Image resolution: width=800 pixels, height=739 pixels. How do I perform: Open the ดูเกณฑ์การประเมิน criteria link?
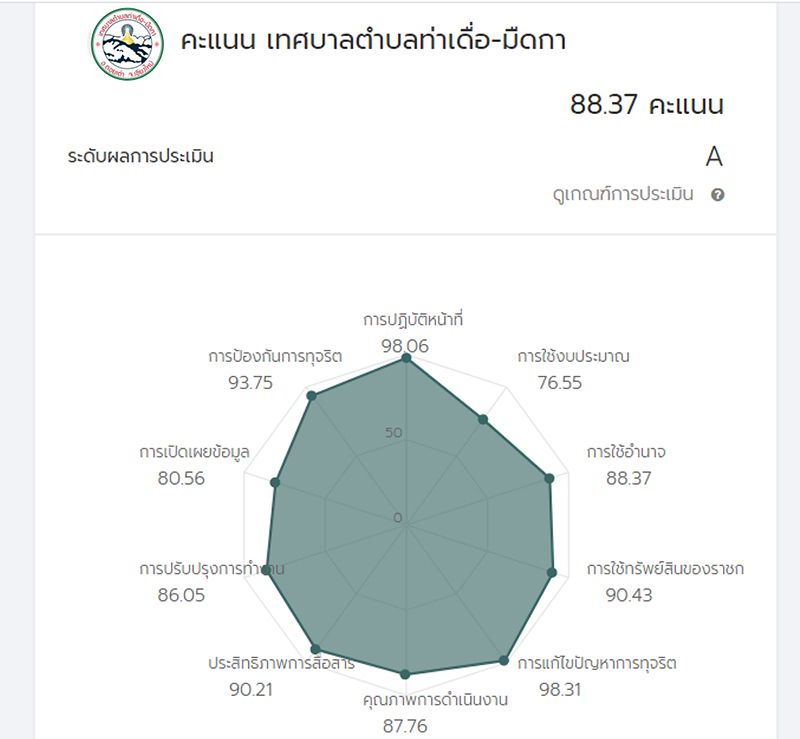623,194
